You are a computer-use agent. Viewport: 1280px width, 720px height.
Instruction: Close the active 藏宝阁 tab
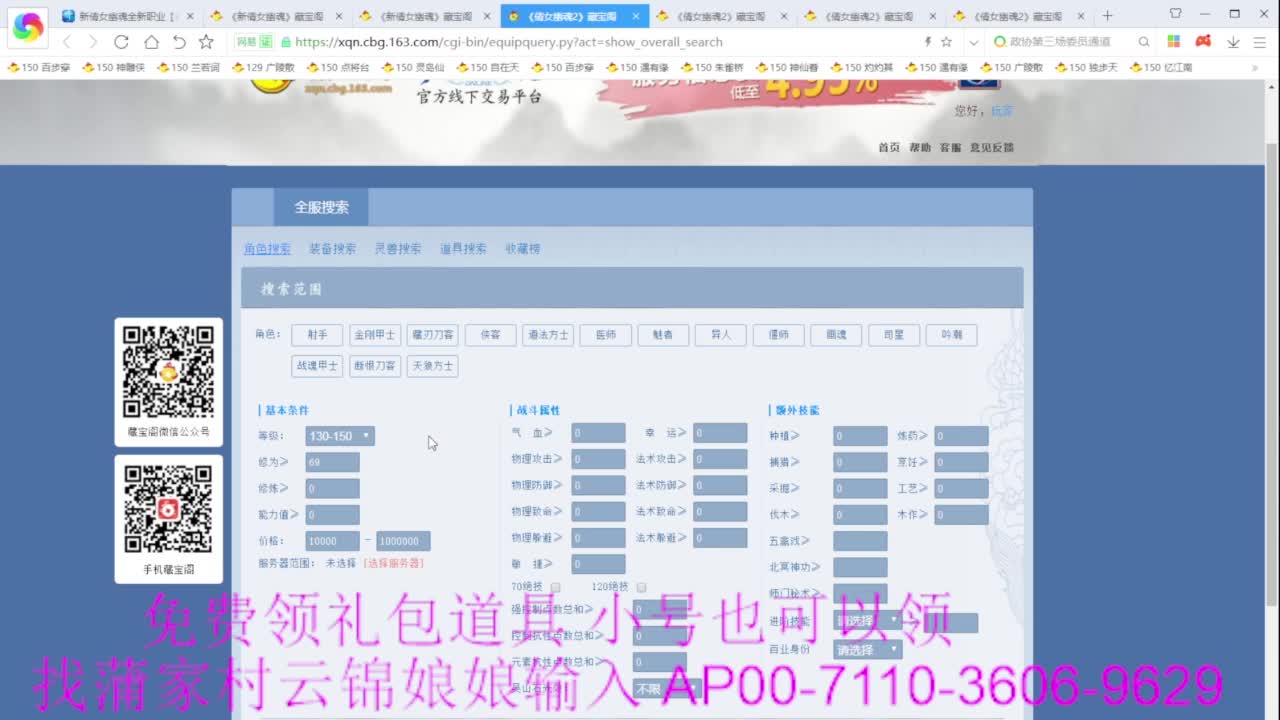coord(635,16)
